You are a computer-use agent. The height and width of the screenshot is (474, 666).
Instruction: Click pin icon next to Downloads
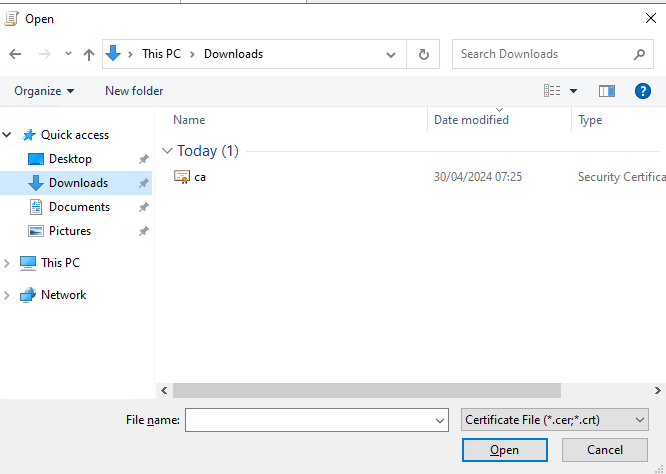click(x=144, y=183)
